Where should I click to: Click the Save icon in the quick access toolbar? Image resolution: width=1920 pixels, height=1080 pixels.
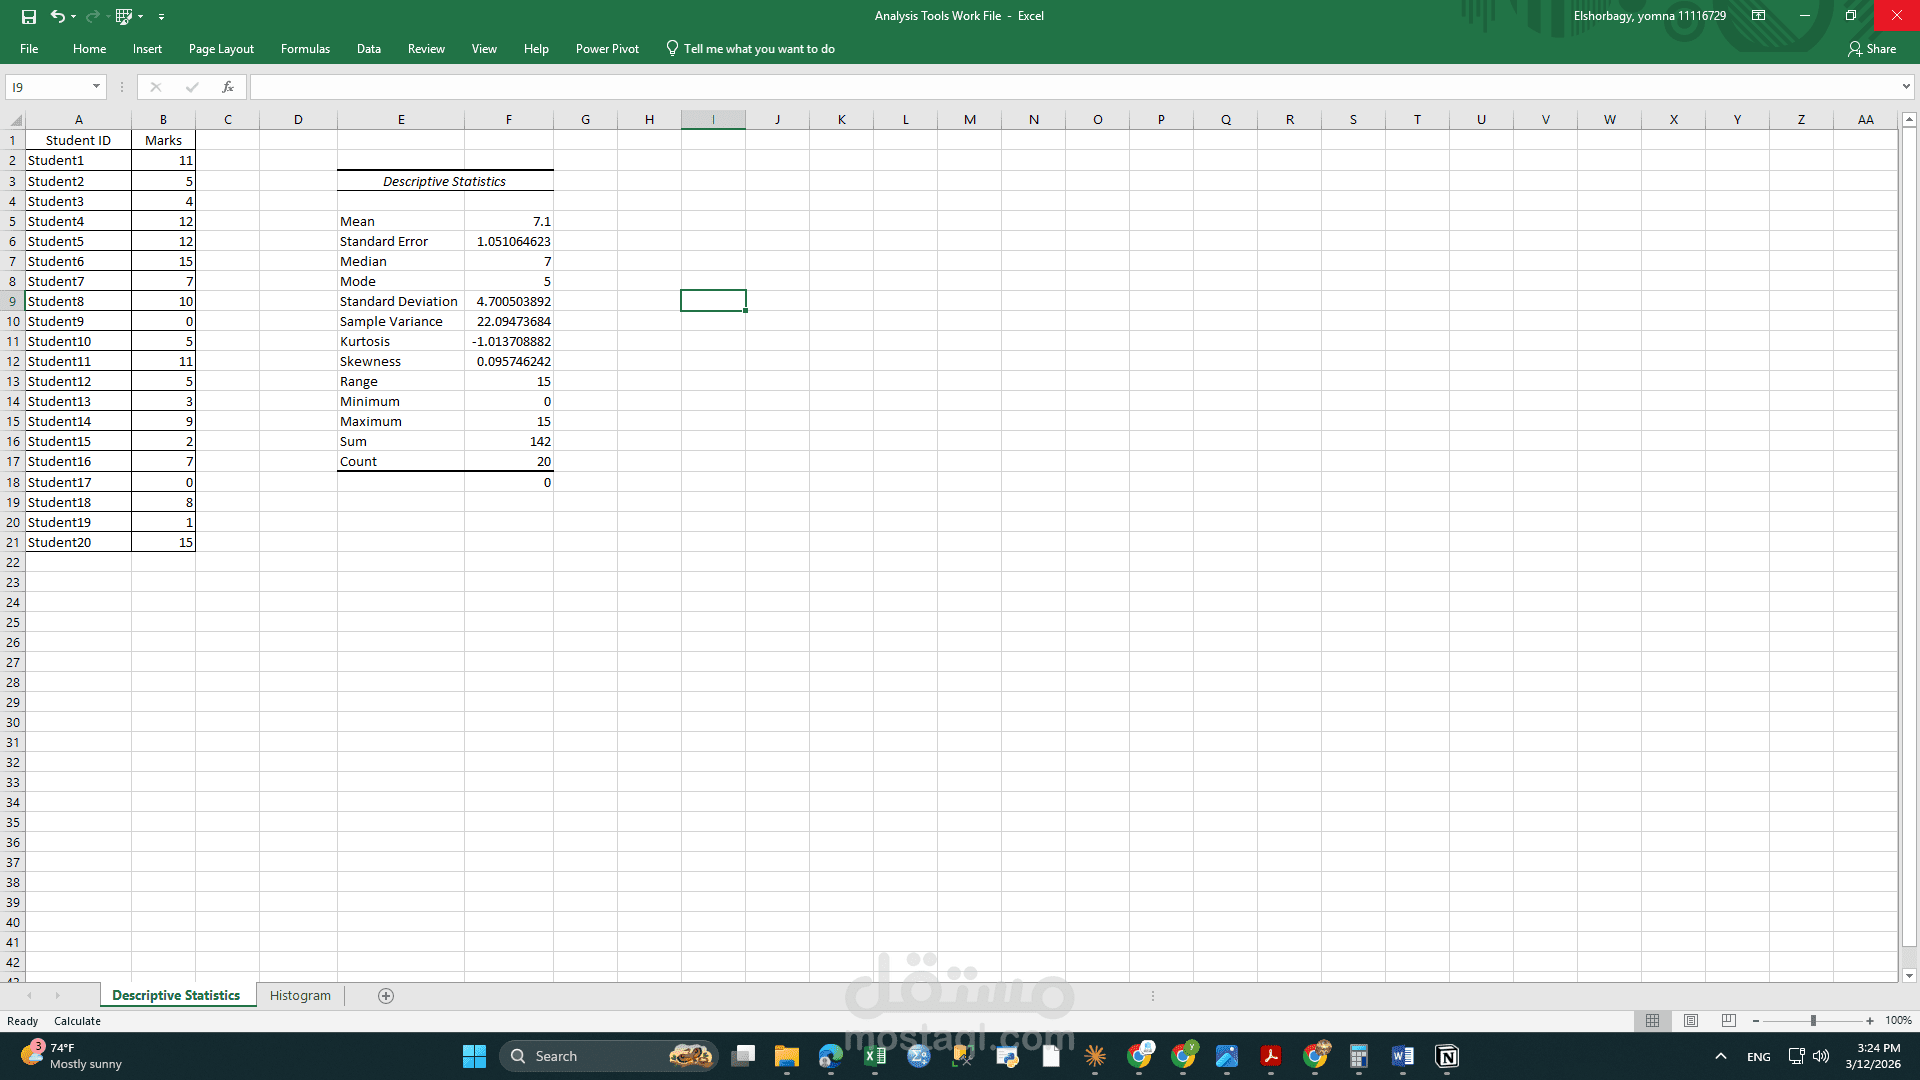click(28, 16)
